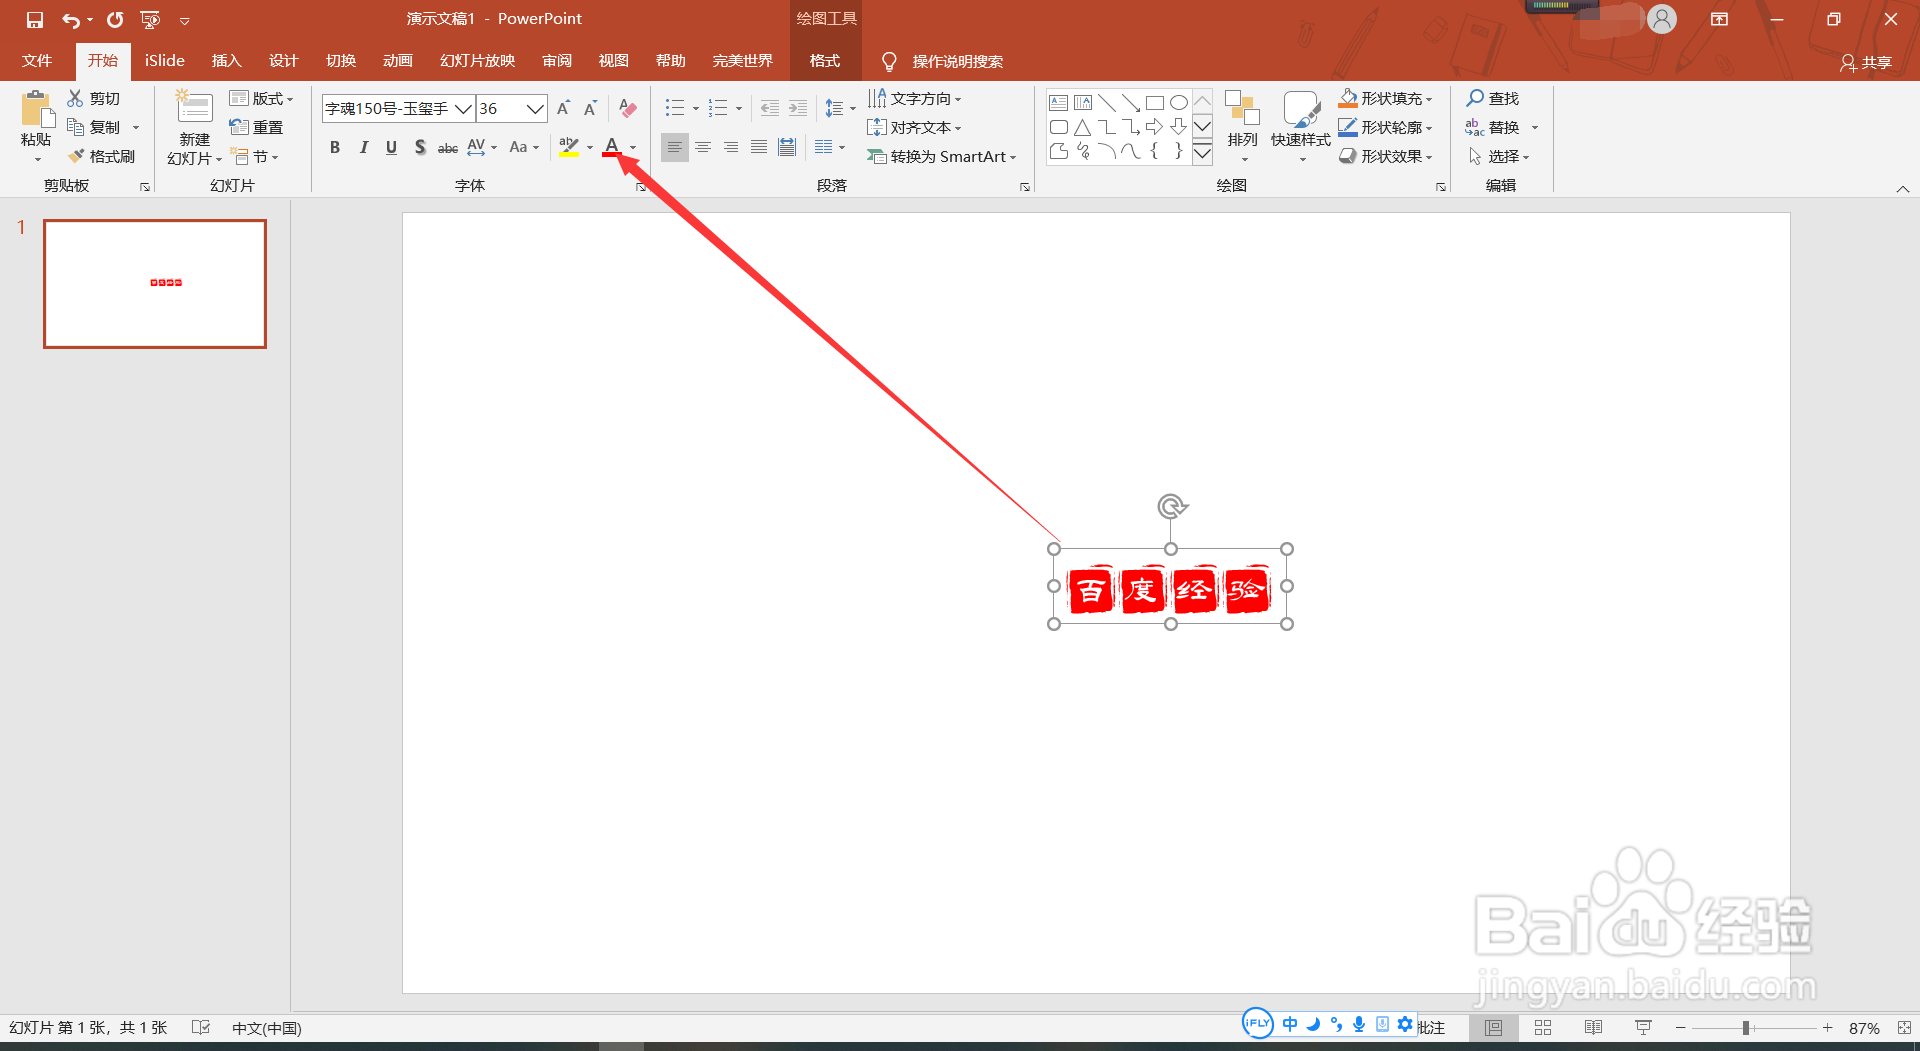Open the font size 36 dropdown
1920x1051 pixels.
pos(535,108)
